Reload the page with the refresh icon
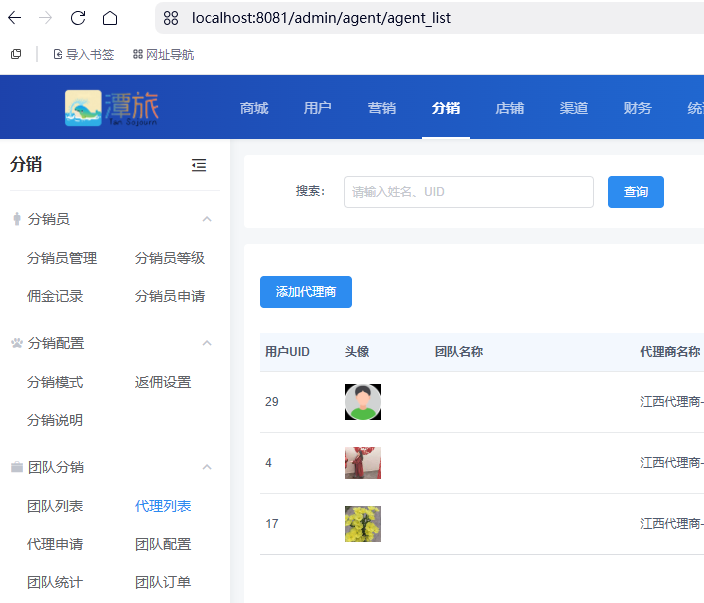704x603 pixels. (78, 18)
